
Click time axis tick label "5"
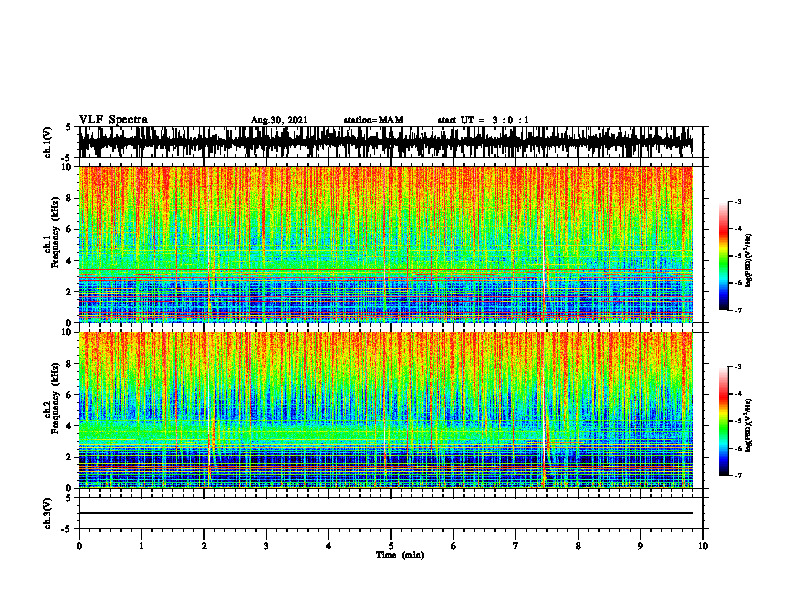tap(391, 546)
